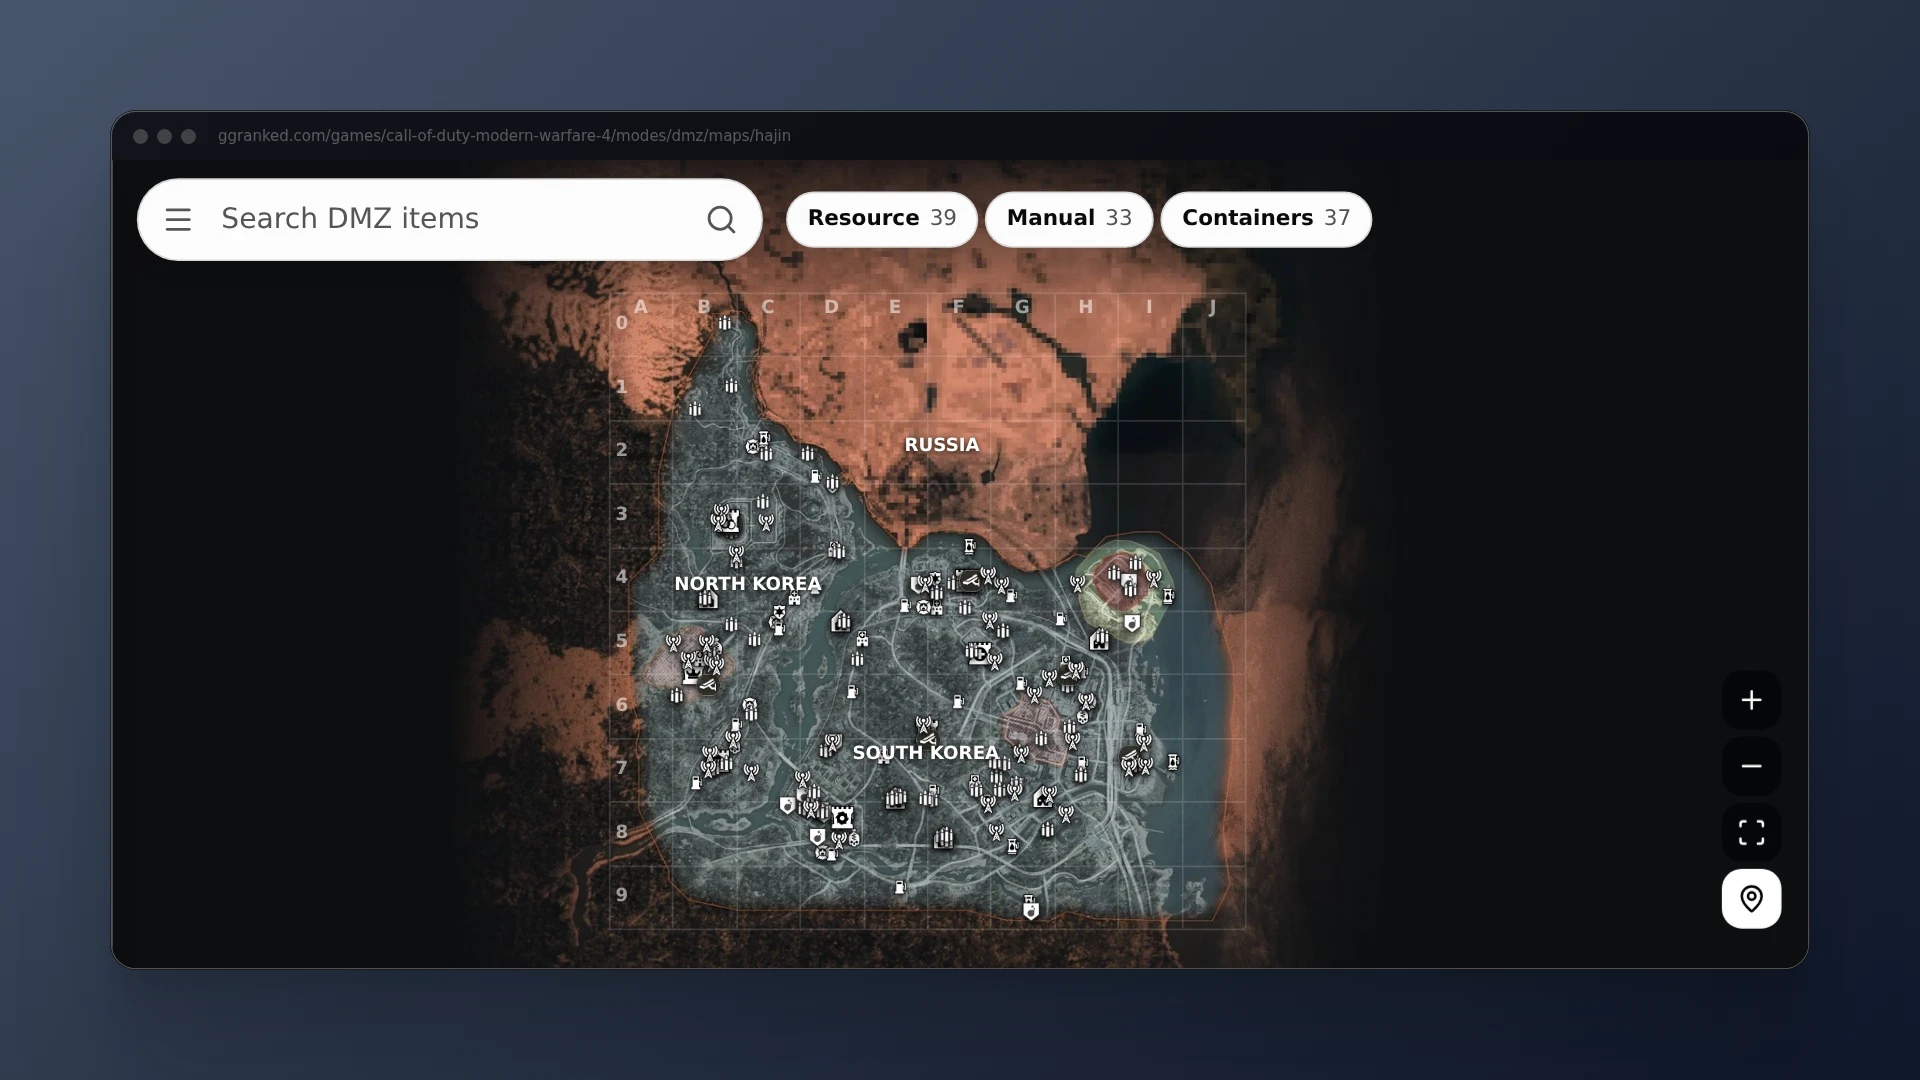1920x1080 pixels.
Task: Focus the Search DMZ items field
Action: click(450, 219)
